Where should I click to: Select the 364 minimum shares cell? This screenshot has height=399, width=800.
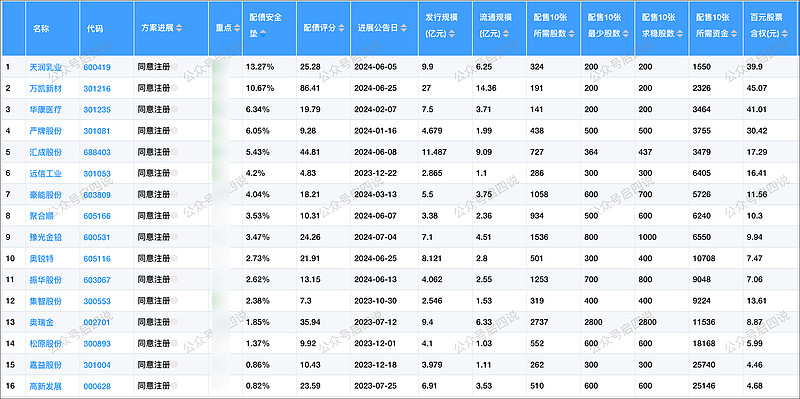pos(608,152)
